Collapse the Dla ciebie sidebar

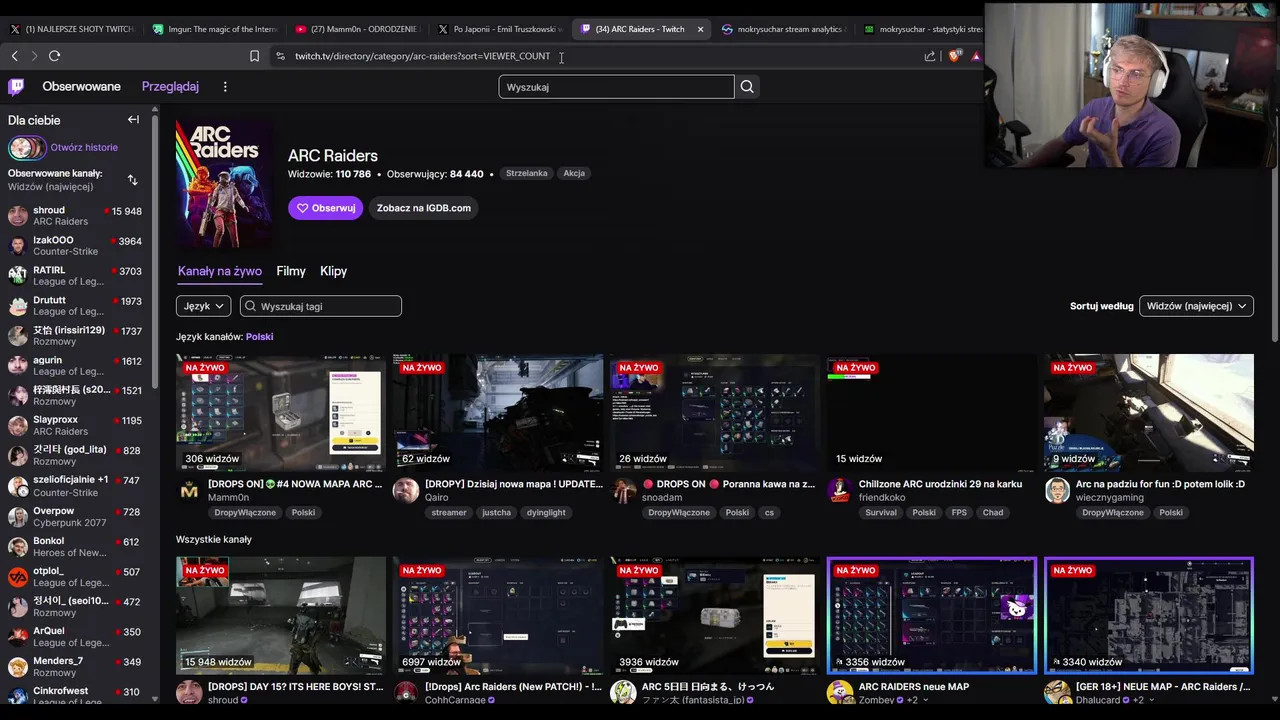tap(133, 120)
